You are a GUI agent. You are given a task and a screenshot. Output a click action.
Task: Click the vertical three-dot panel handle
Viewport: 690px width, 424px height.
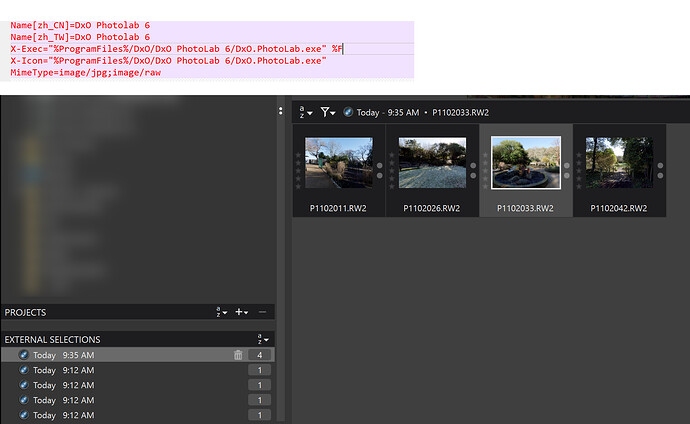coord(280,111)
